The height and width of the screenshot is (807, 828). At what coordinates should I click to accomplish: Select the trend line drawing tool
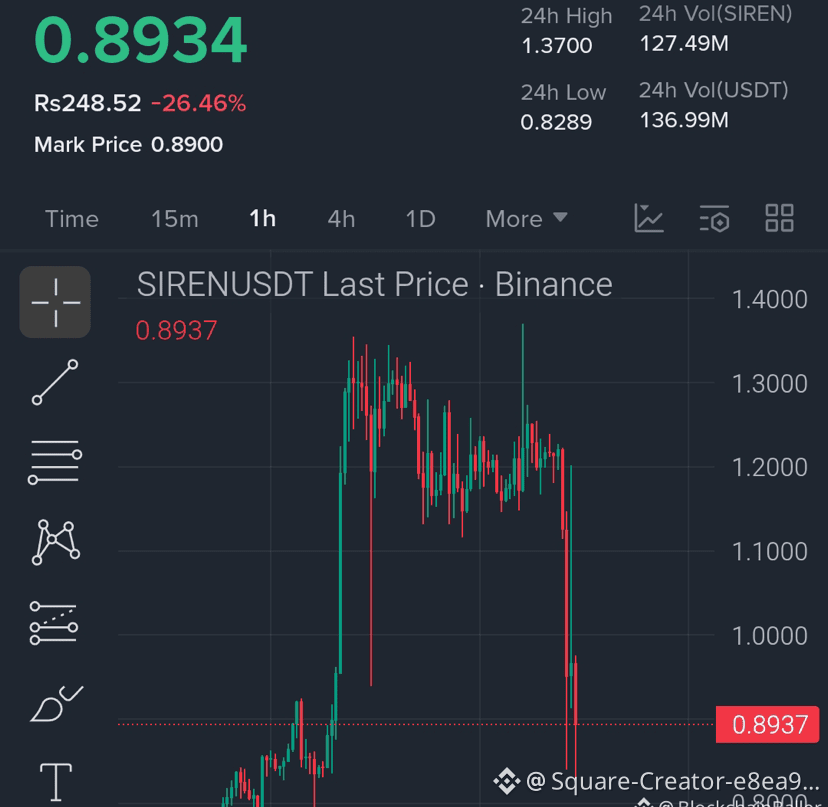pyautogui.click(x=55, y=382)
